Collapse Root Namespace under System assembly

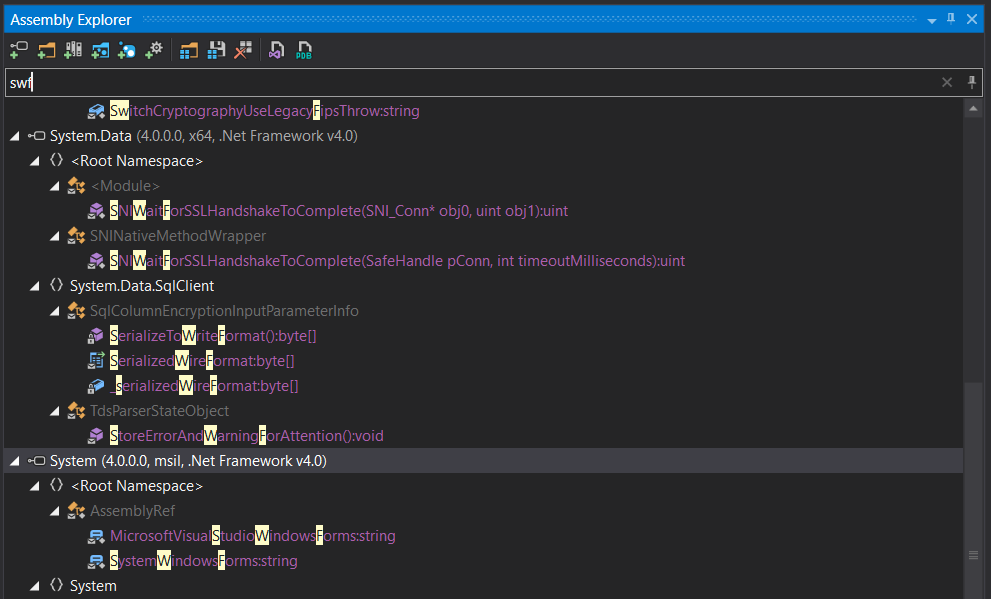pos(35,486)
